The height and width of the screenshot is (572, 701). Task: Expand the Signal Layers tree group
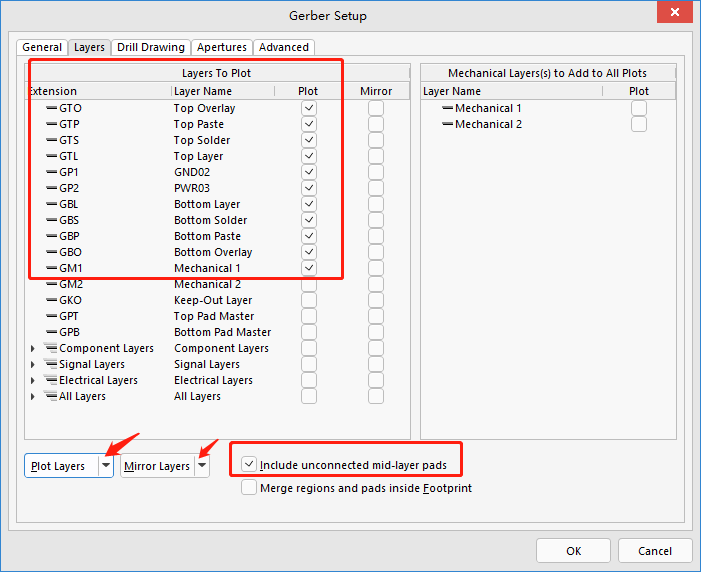coord(33,364)
